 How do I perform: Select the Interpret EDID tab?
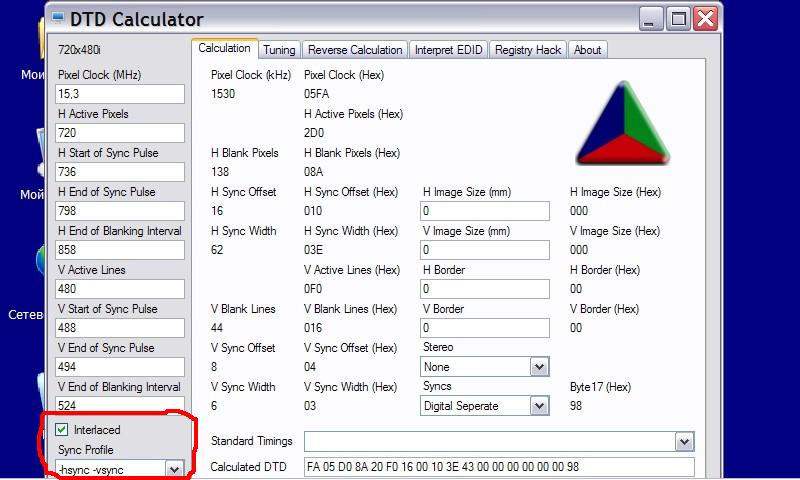[449, 49]
